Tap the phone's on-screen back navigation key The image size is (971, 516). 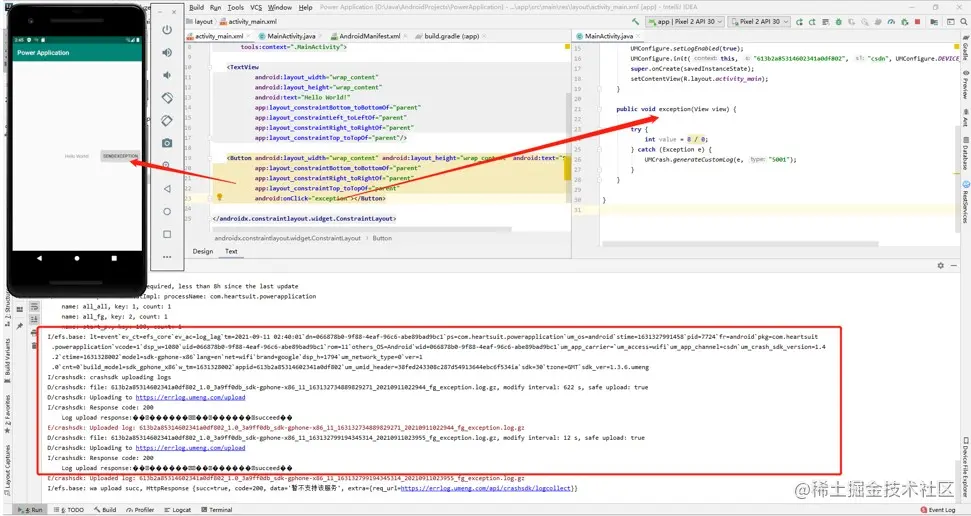pyautogui.click(x=40, y=258)
